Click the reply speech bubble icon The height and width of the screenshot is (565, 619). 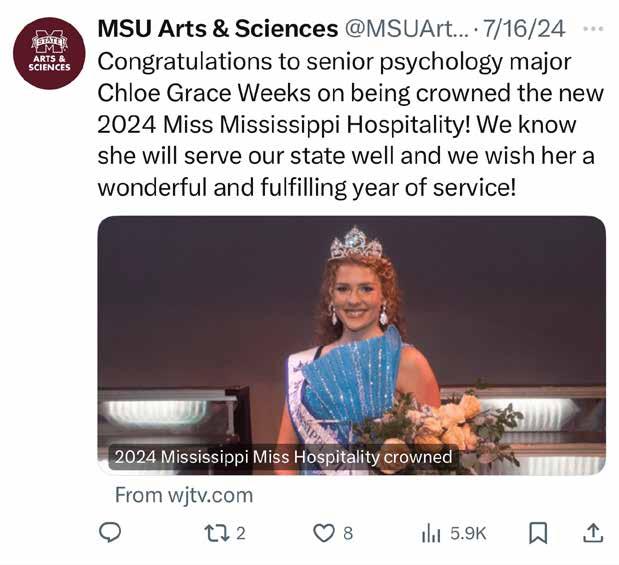click(x=110, y=533)
